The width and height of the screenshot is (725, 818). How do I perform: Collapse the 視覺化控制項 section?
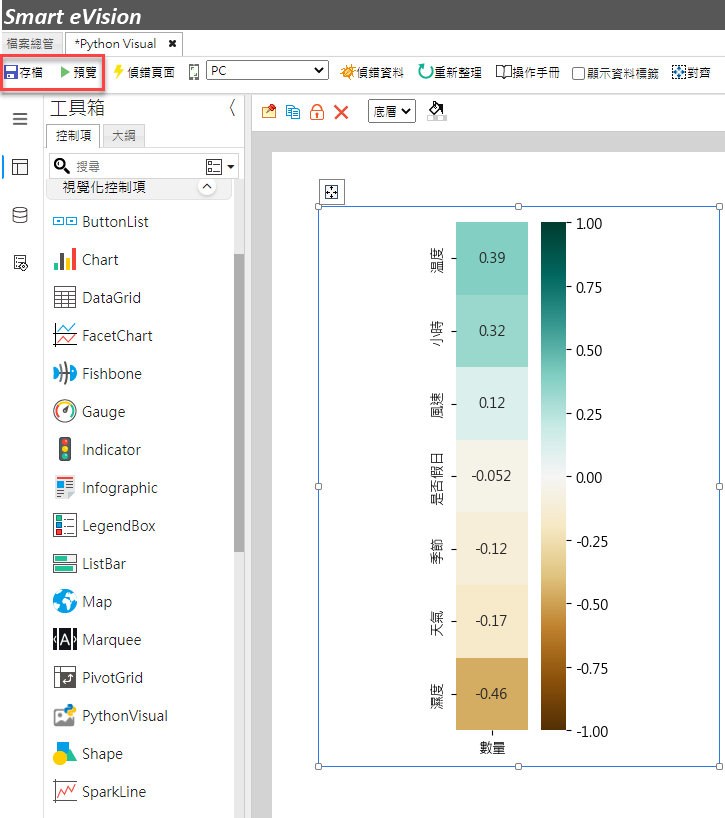click(x=207, y=187)
